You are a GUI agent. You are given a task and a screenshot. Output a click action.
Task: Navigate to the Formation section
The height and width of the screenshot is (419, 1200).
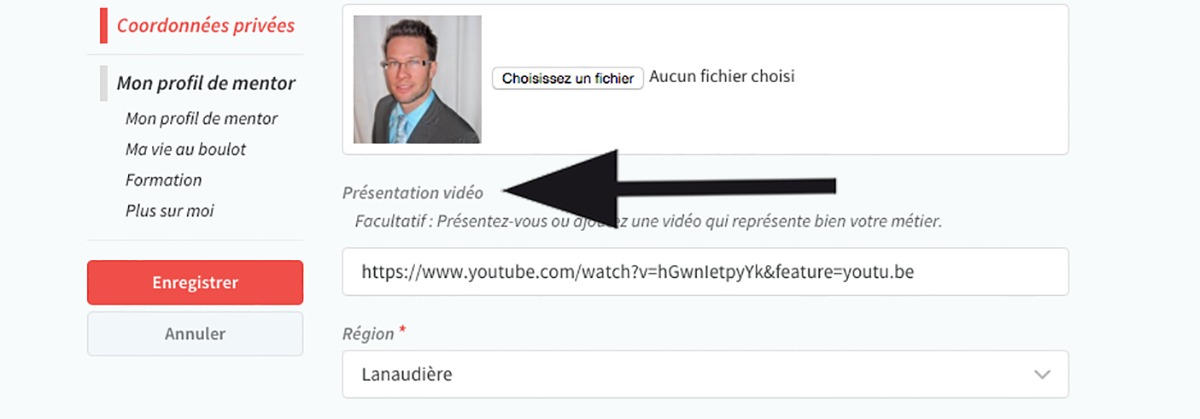[x=163, y=180]
